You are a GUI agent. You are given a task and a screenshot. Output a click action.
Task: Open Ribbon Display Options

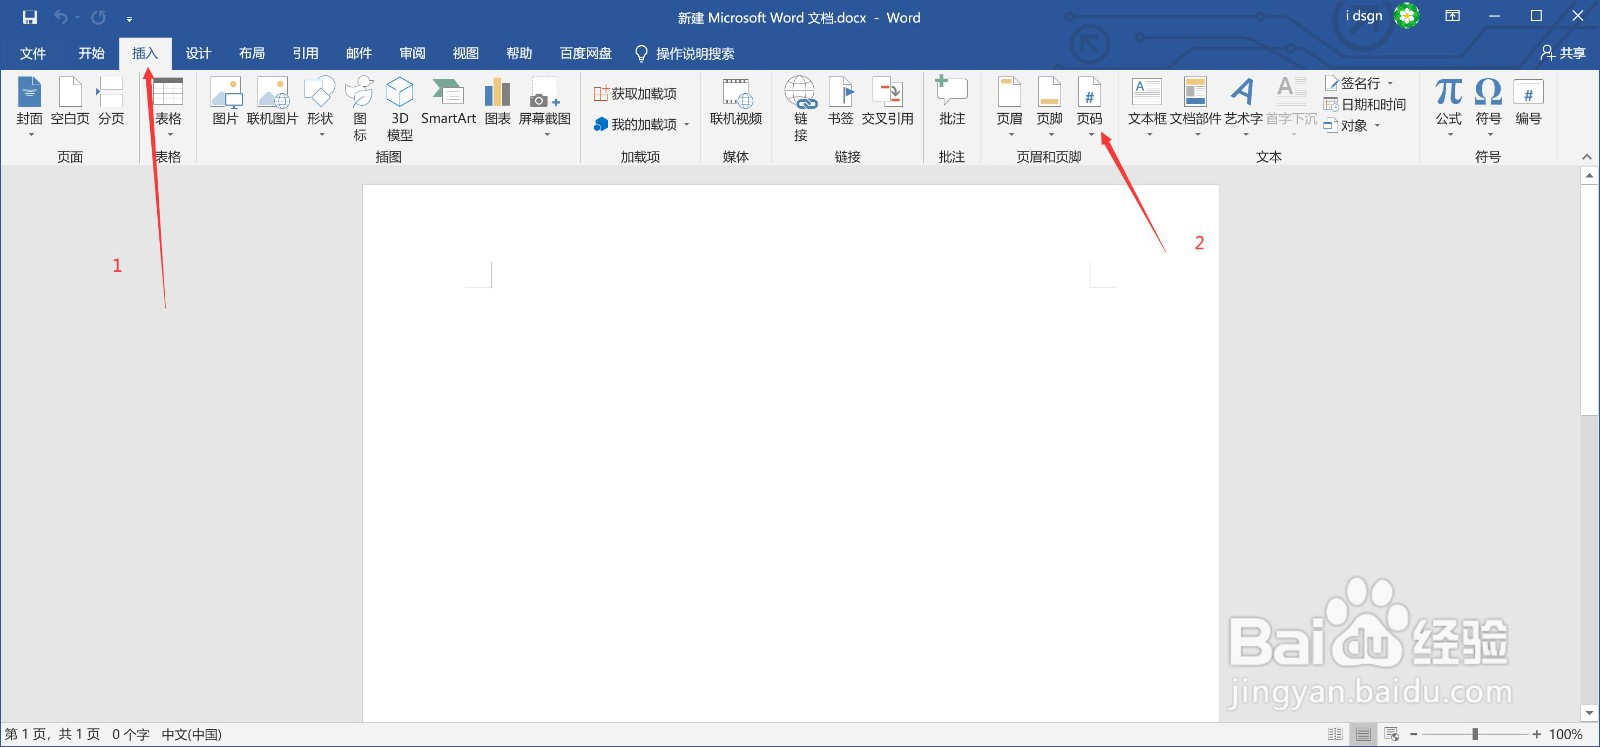[x=1453, y=16]
